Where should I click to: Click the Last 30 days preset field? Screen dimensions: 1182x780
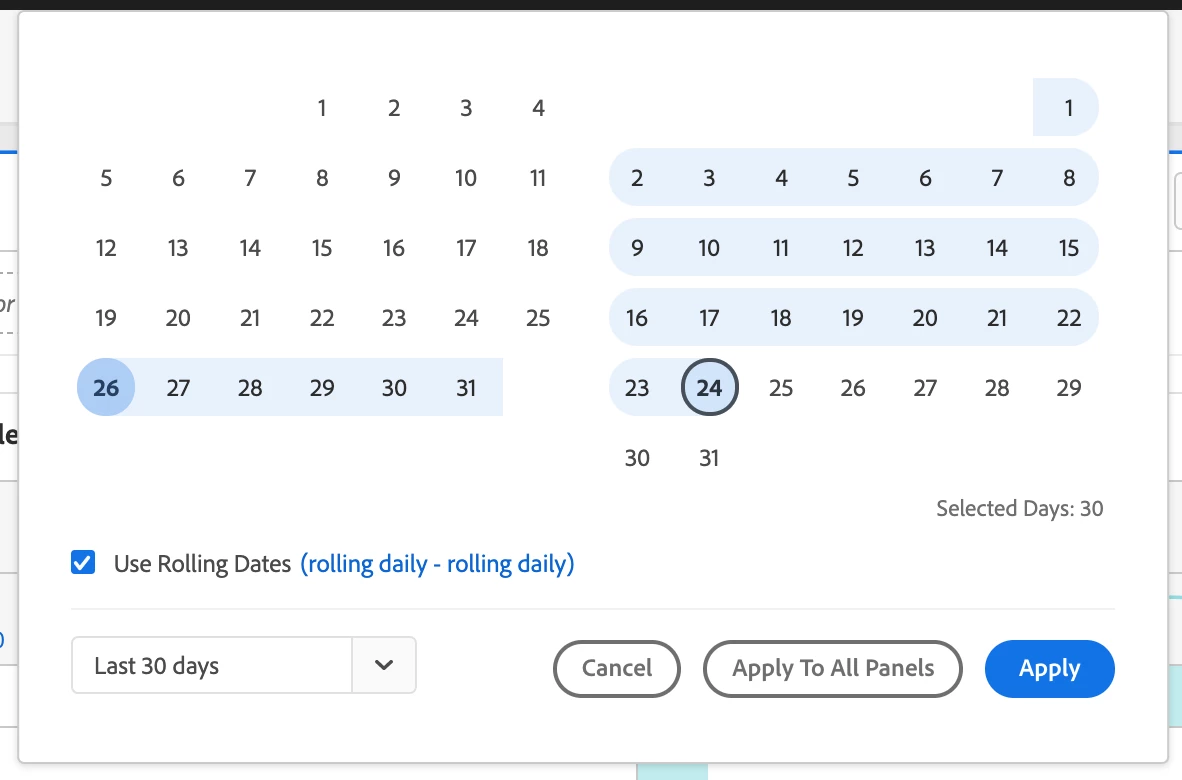[x=212, y=665]
